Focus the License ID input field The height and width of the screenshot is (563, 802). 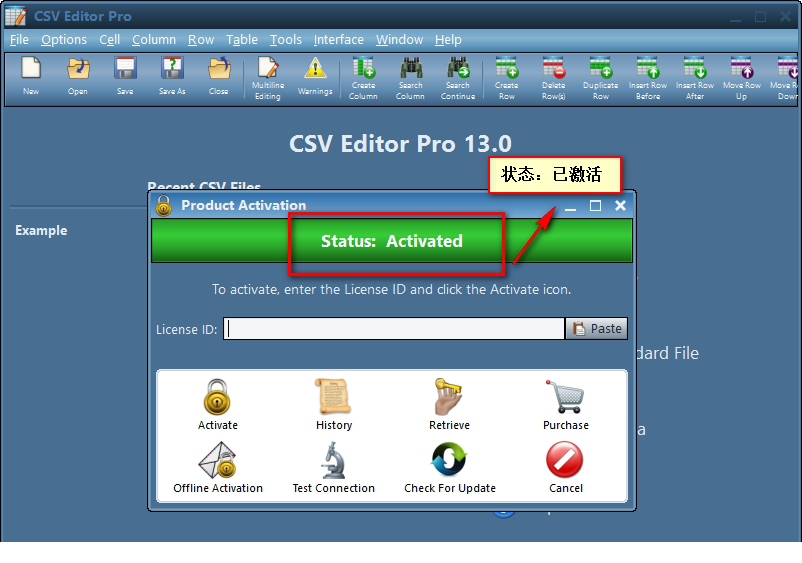394,328
